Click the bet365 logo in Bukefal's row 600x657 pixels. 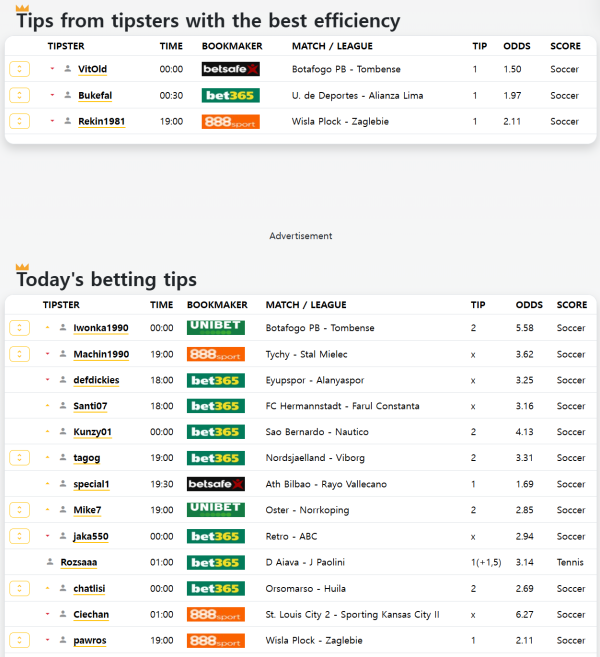click(230, 95)
